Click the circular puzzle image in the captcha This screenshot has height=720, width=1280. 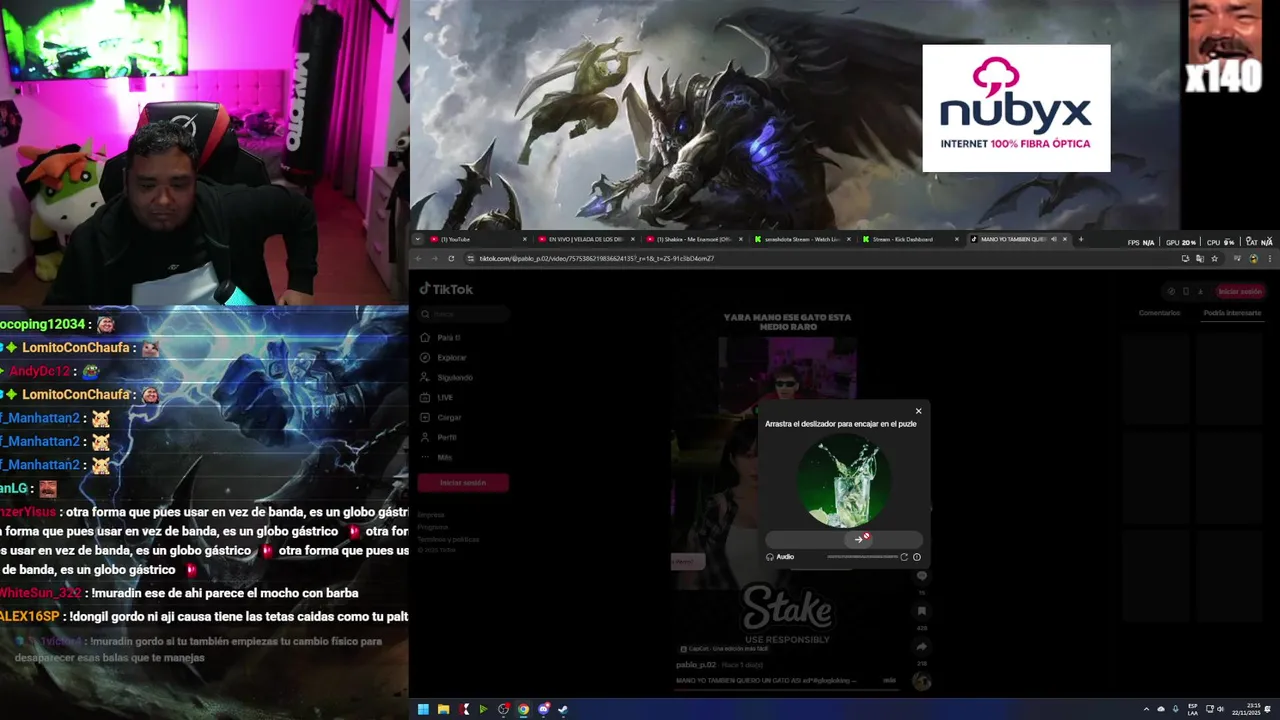click(x=843, y=481)
